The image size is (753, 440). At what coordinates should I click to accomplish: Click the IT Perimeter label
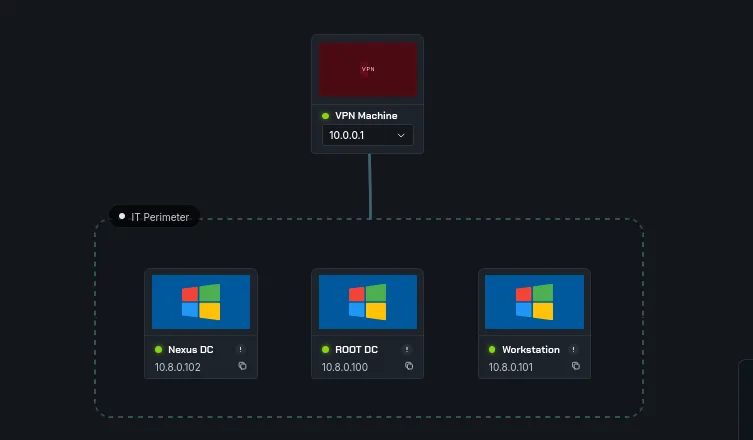(x=155, y=217)
